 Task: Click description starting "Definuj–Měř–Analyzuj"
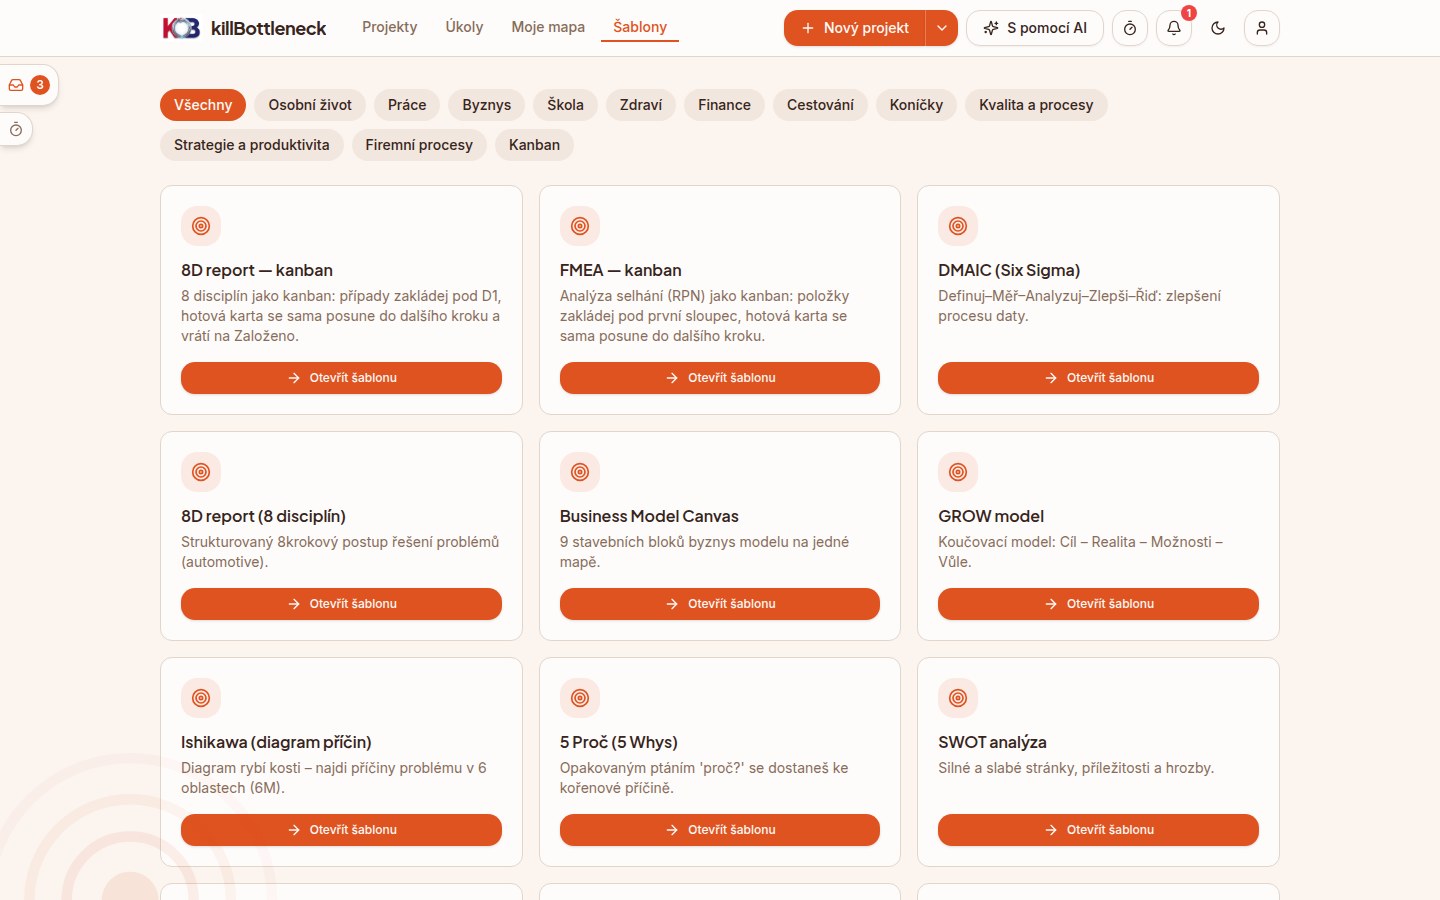1079,306
